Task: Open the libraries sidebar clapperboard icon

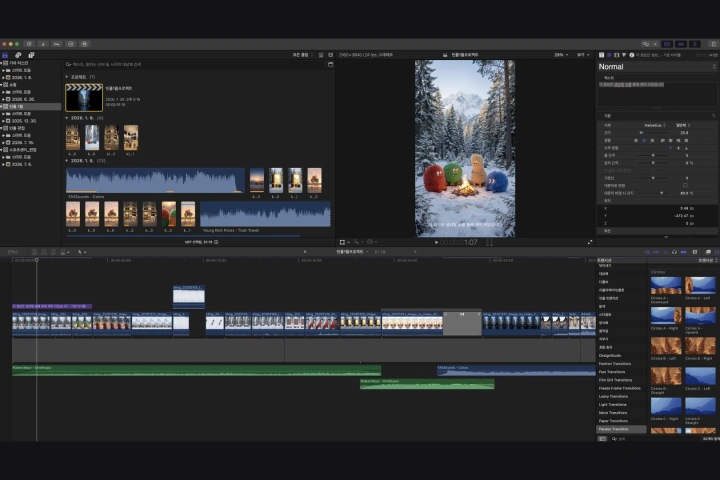Action: coord(5,55)
